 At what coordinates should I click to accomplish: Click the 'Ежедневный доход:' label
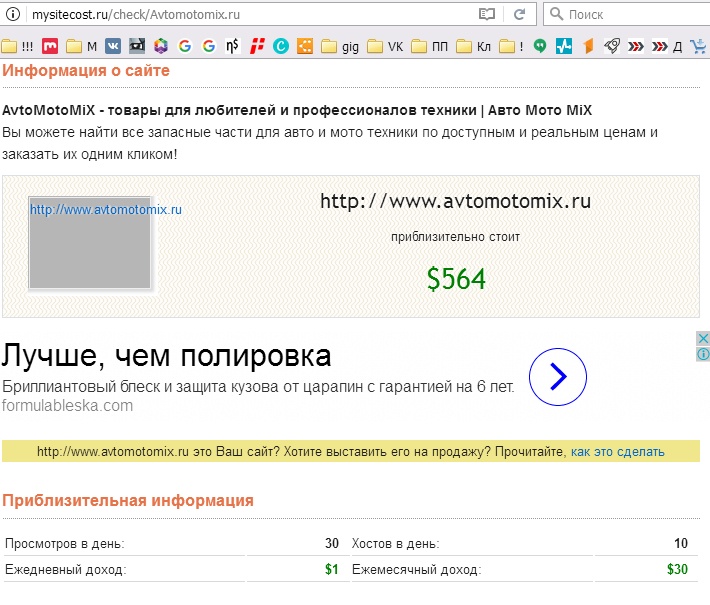66,569
